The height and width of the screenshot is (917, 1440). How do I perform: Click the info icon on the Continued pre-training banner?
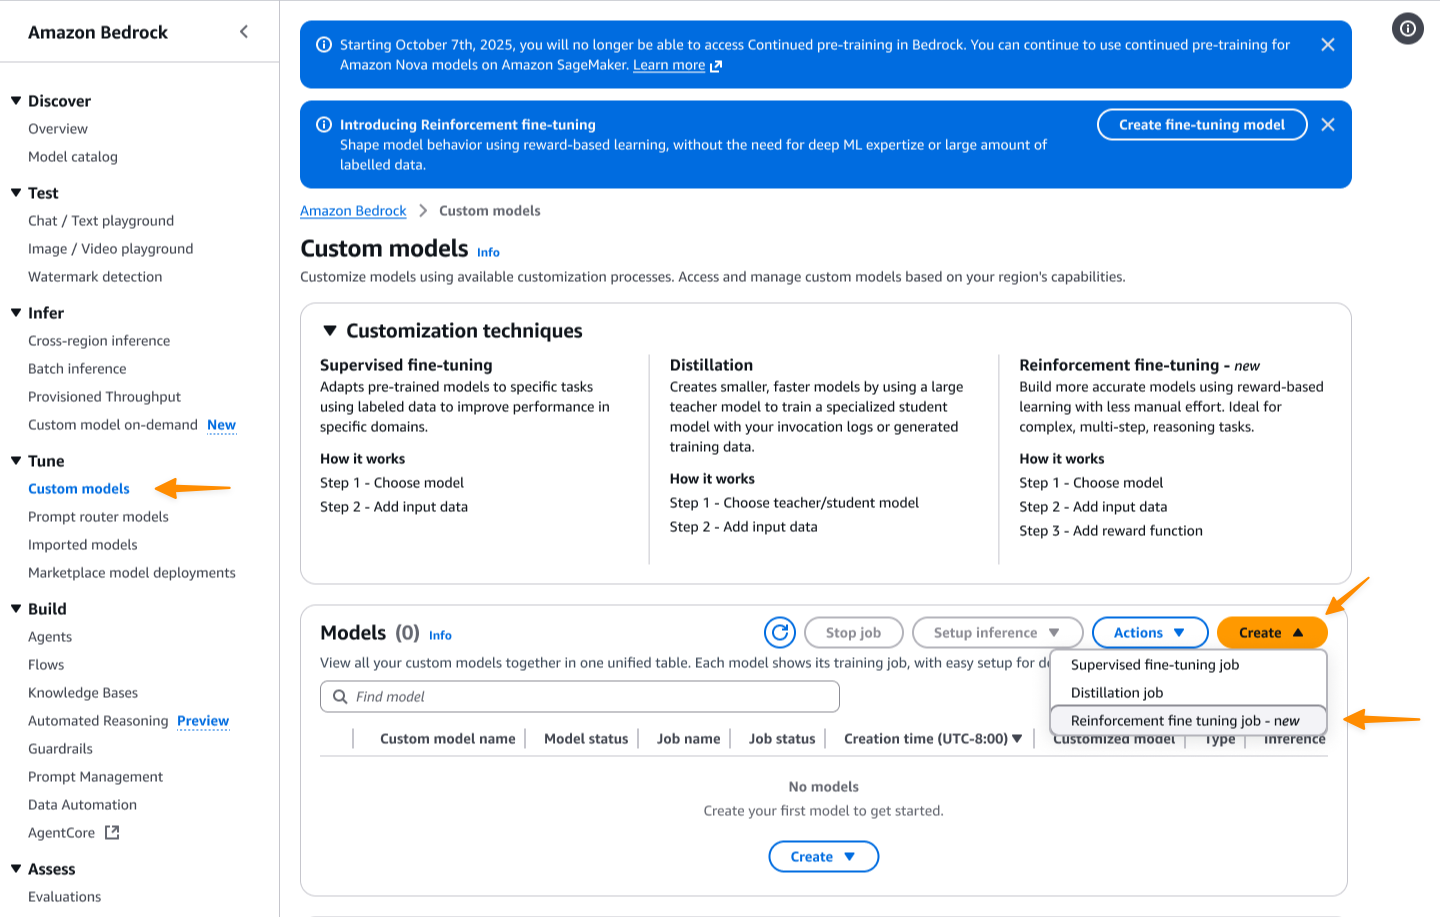click(323, 44)
